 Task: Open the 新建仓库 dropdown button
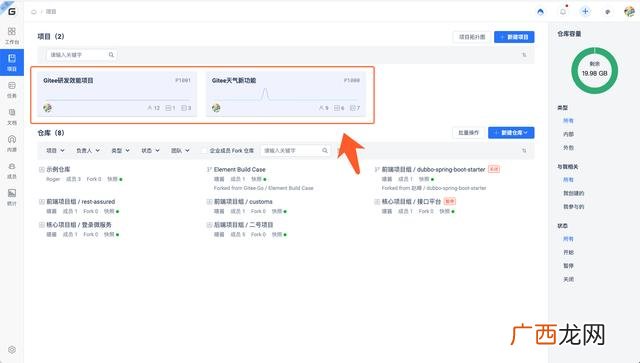[511, 133]
